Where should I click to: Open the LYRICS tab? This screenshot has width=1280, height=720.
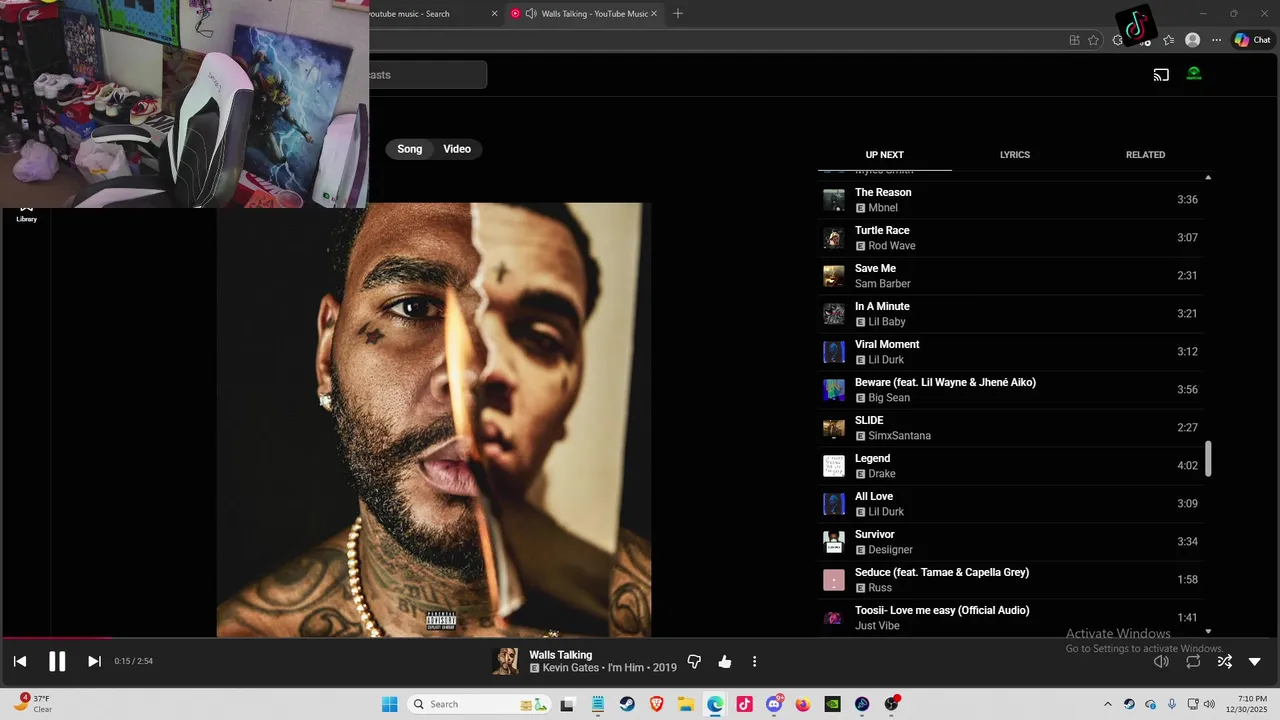click(x=1015, y=155)
